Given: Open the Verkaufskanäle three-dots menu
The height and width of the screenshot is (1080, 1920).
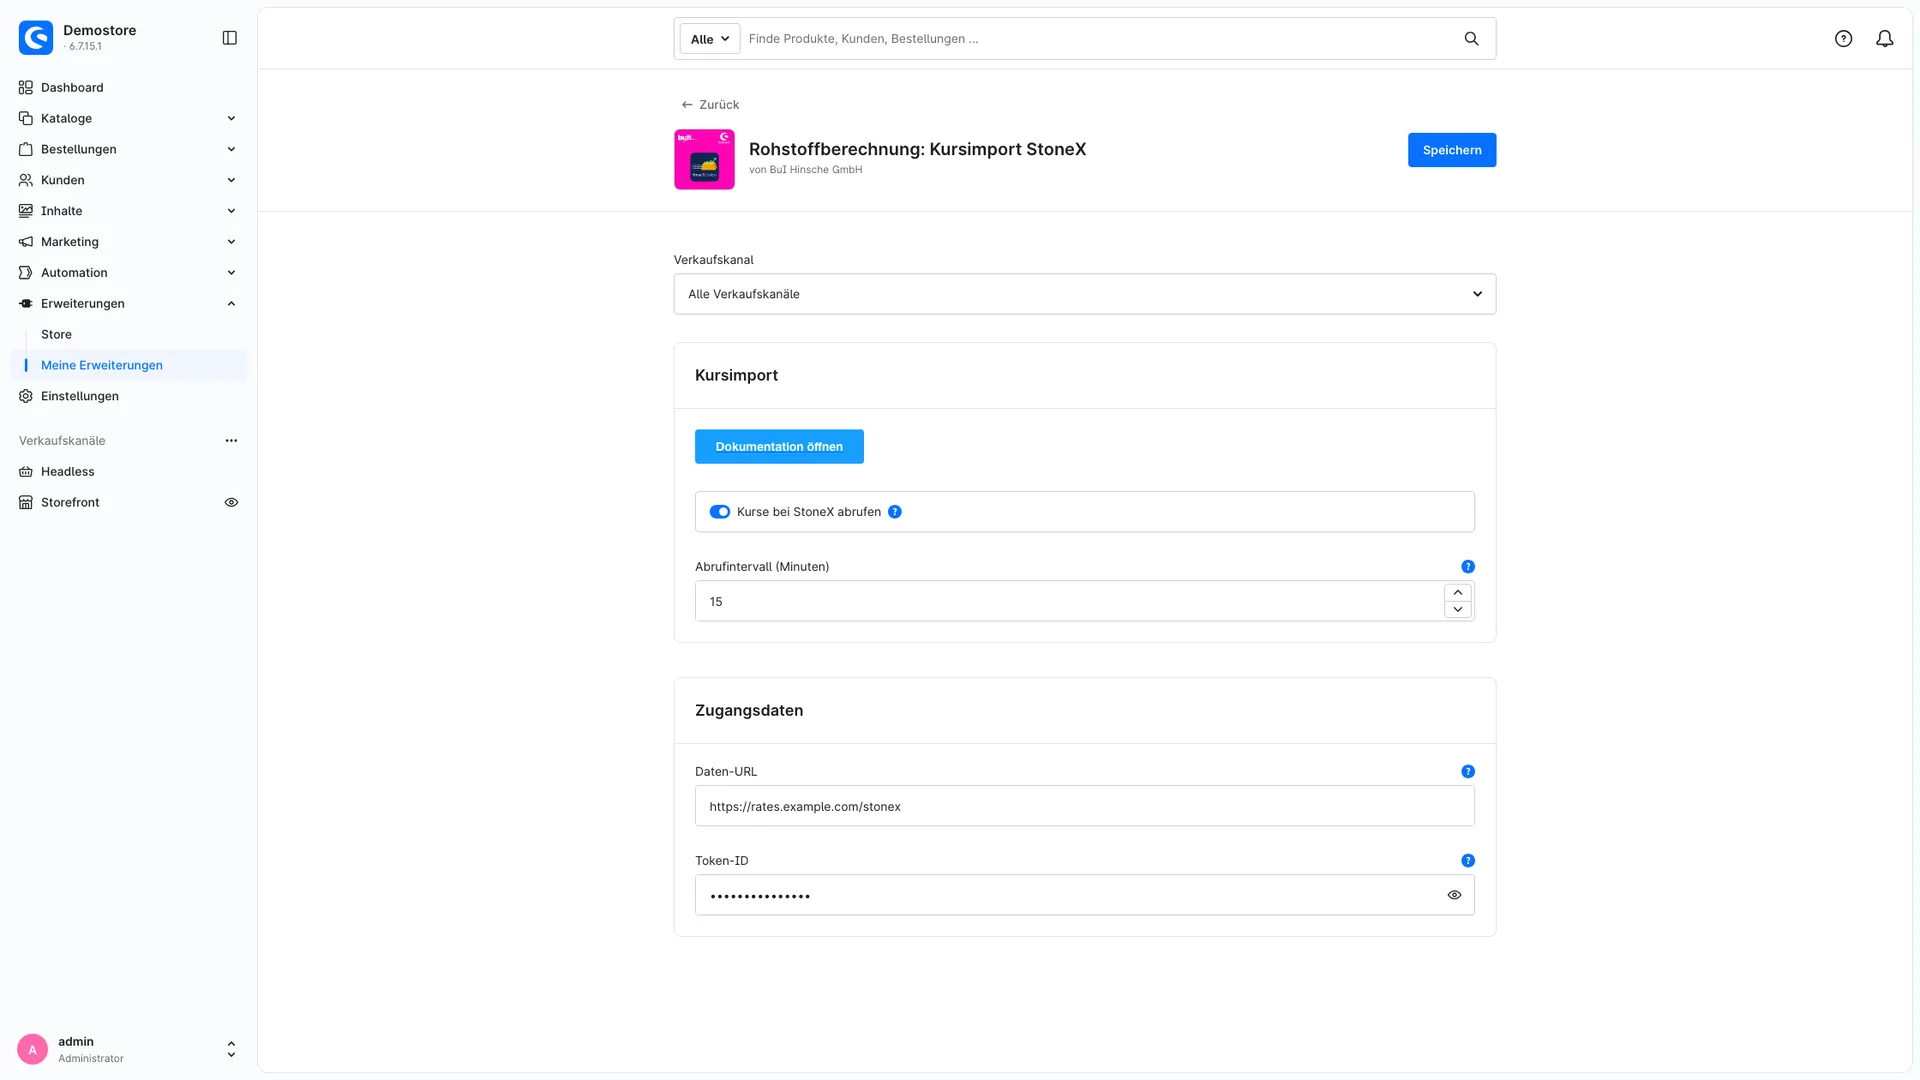Looking at the screenshot, I should coord(231,441).
